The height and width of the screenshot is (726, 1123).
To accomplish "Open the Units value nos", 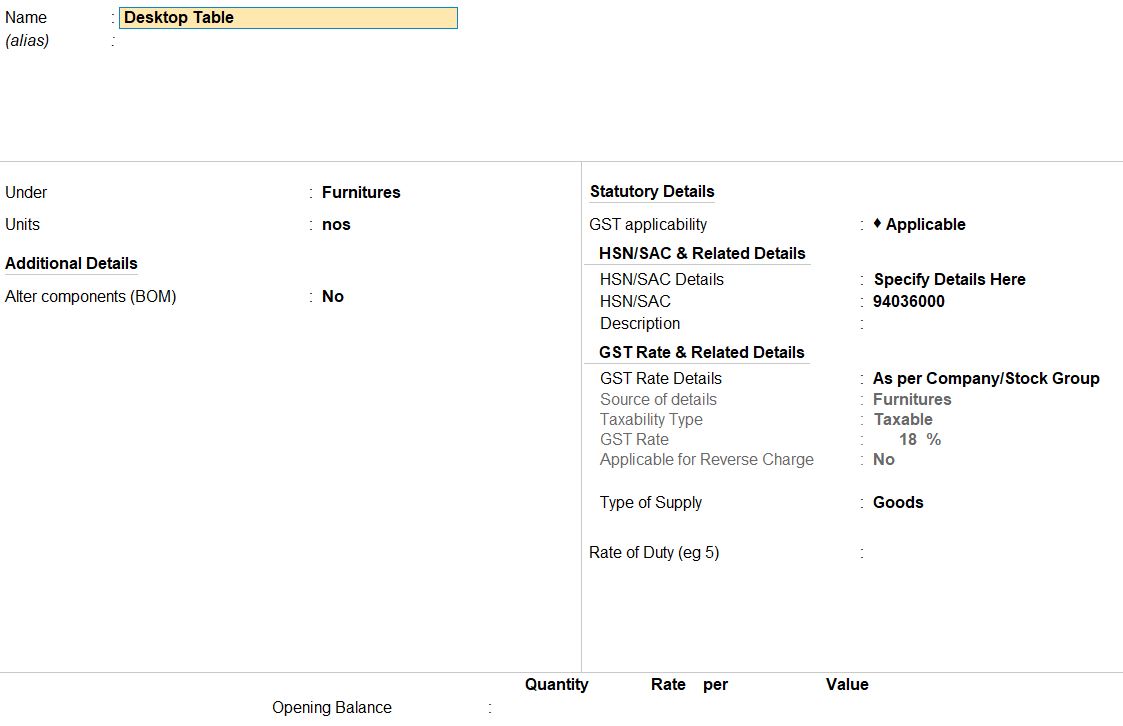I will pos(336,225).
